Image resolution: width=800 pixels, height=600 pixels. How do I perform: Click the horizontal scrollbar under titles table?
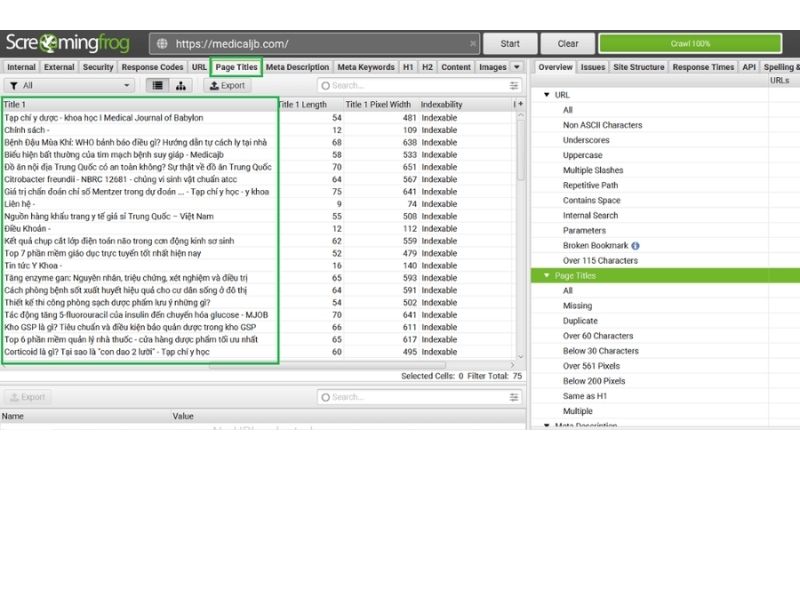coord(327,365)
